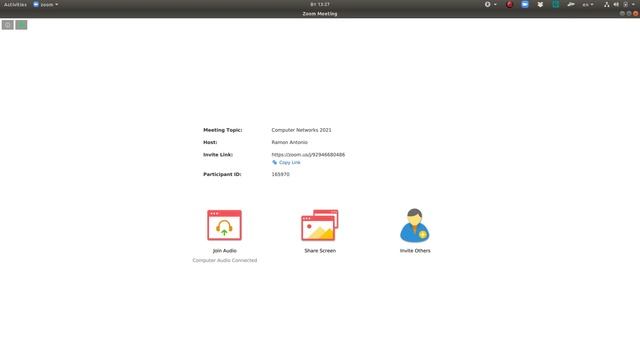
Task: Open the top bar clock calendar
Action: tap(320, 4)
